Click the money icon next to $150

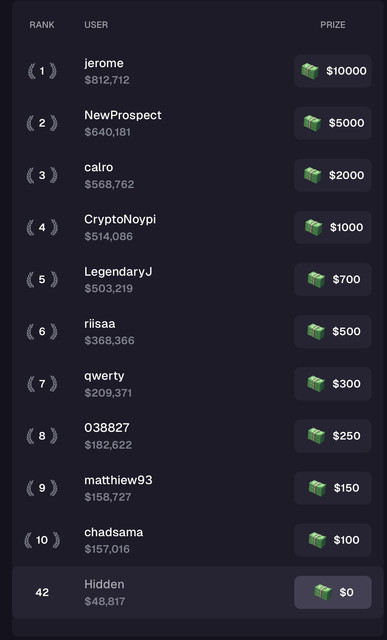click(x=317, y=488)
